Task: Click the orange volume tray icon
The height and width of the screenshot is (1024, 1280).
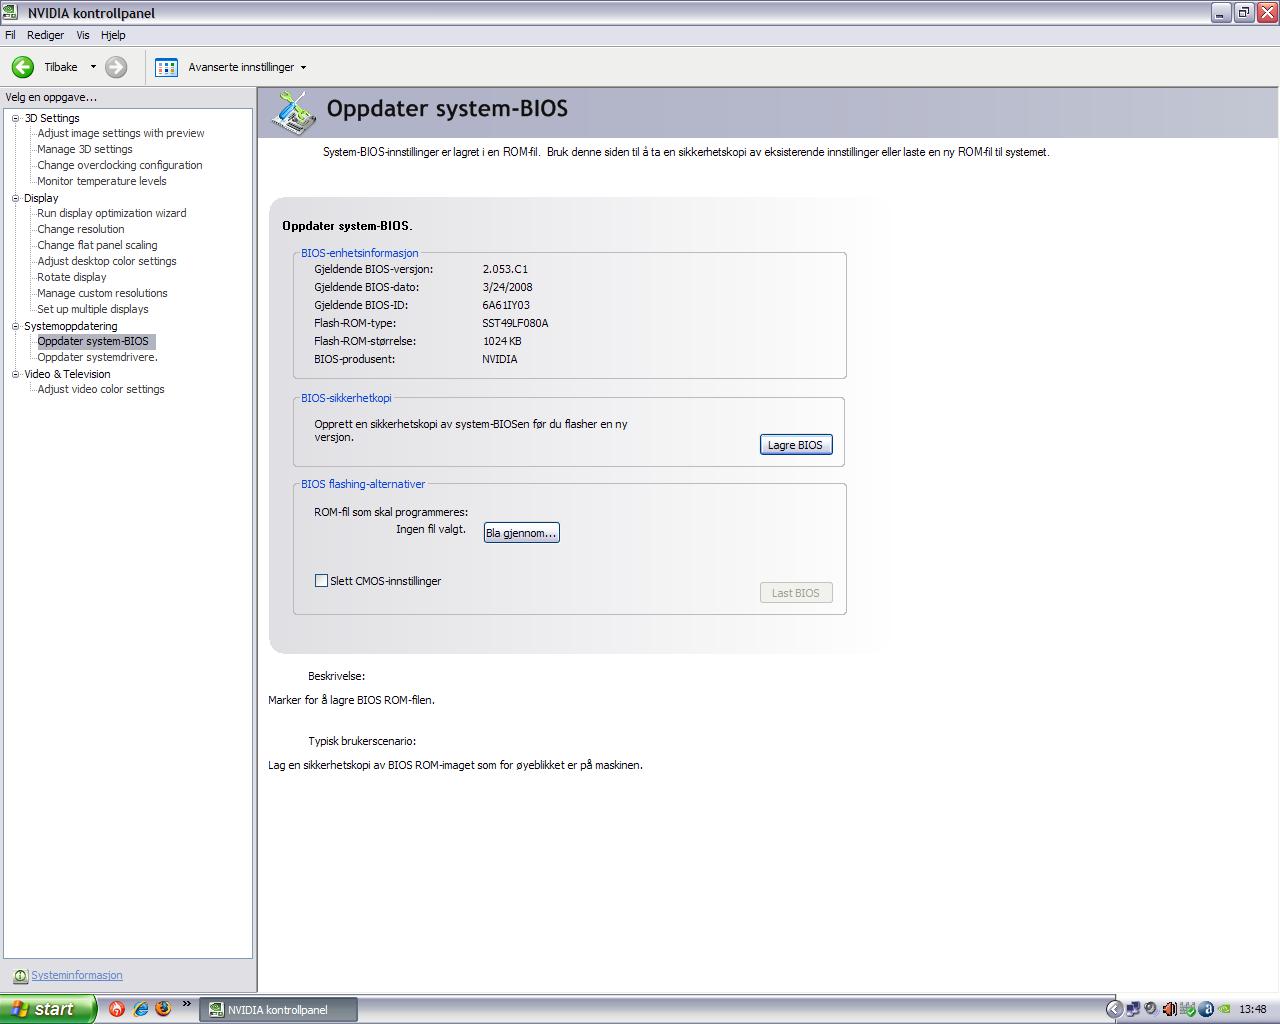Action: click(x=1169, y=1009)
